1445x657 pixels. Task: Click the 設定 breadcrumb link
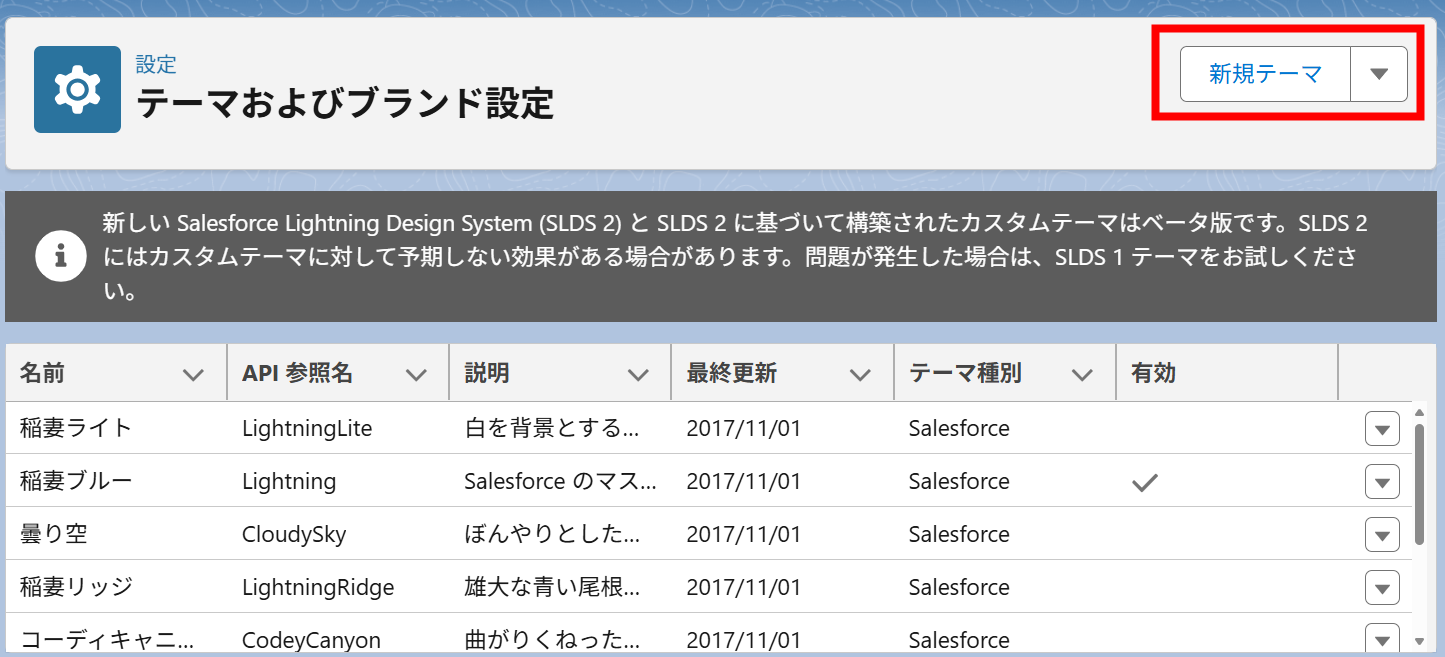[154, 64]
